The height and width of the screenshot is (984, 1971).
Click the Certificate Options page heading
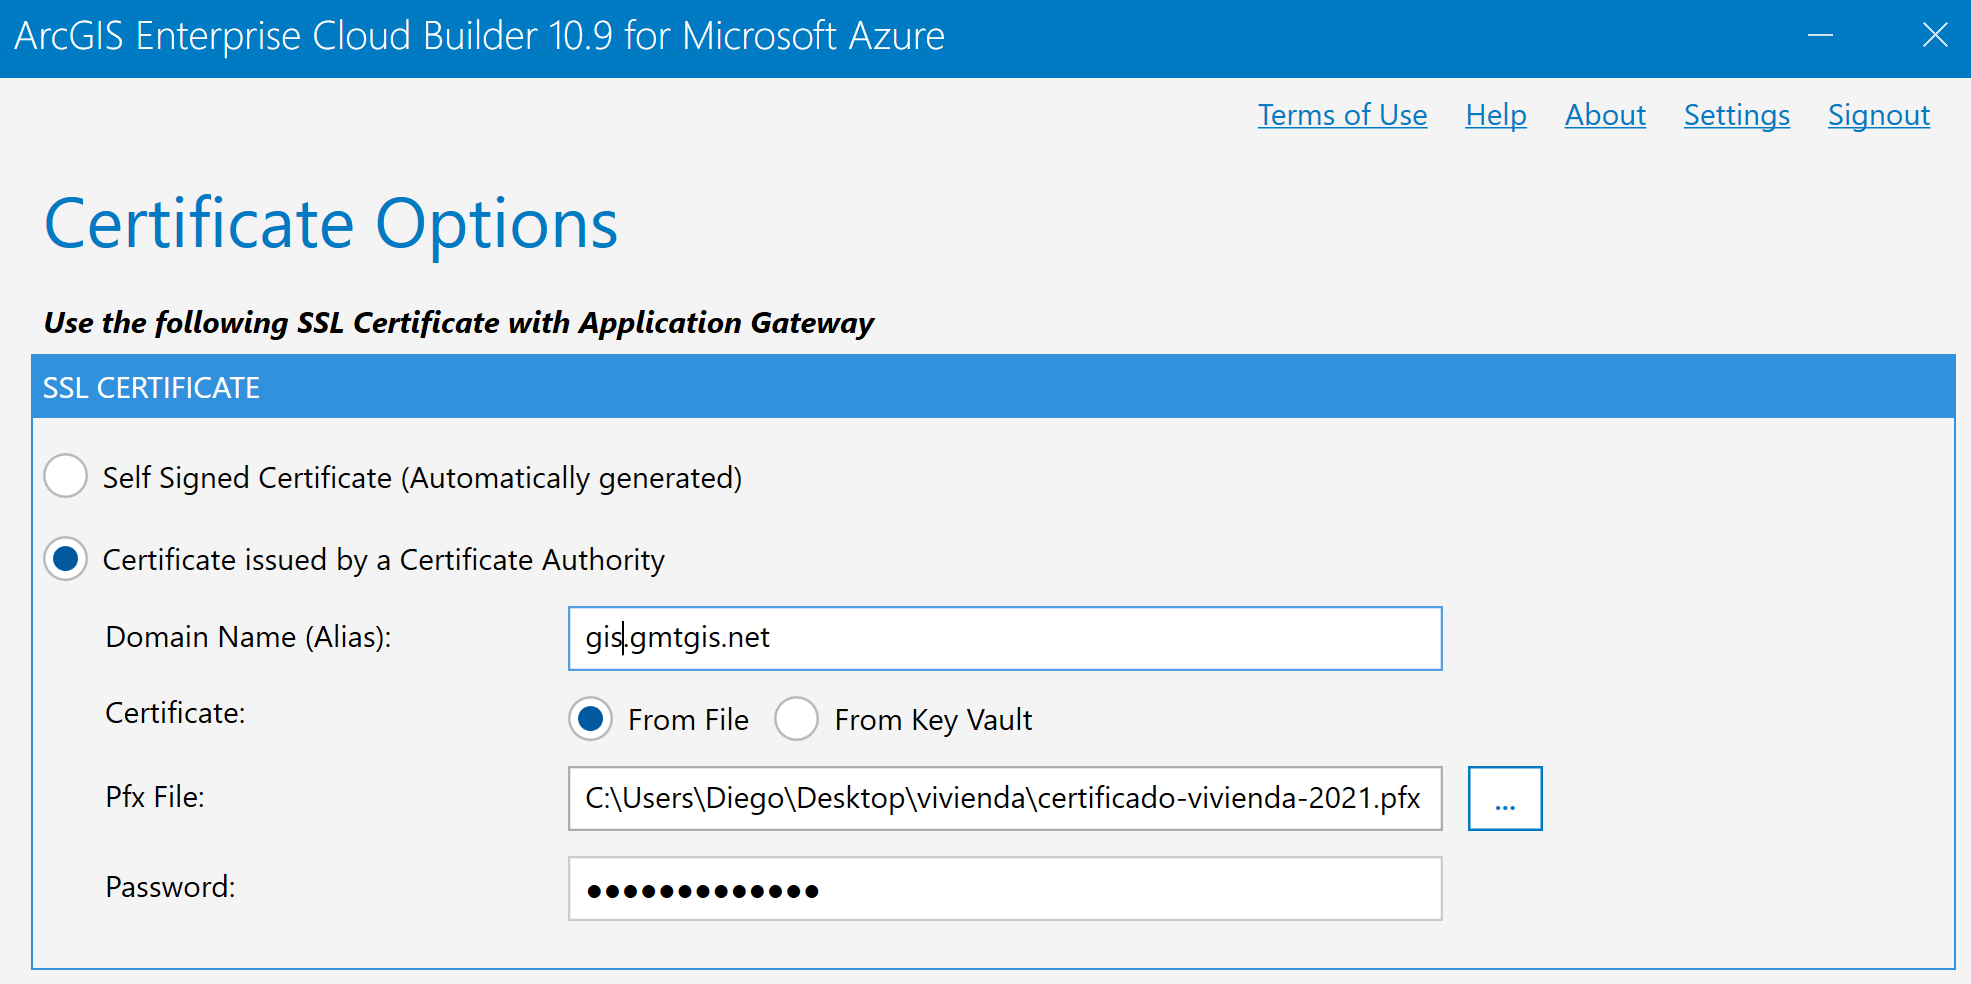pyautogui.click(x=331, y=224)
